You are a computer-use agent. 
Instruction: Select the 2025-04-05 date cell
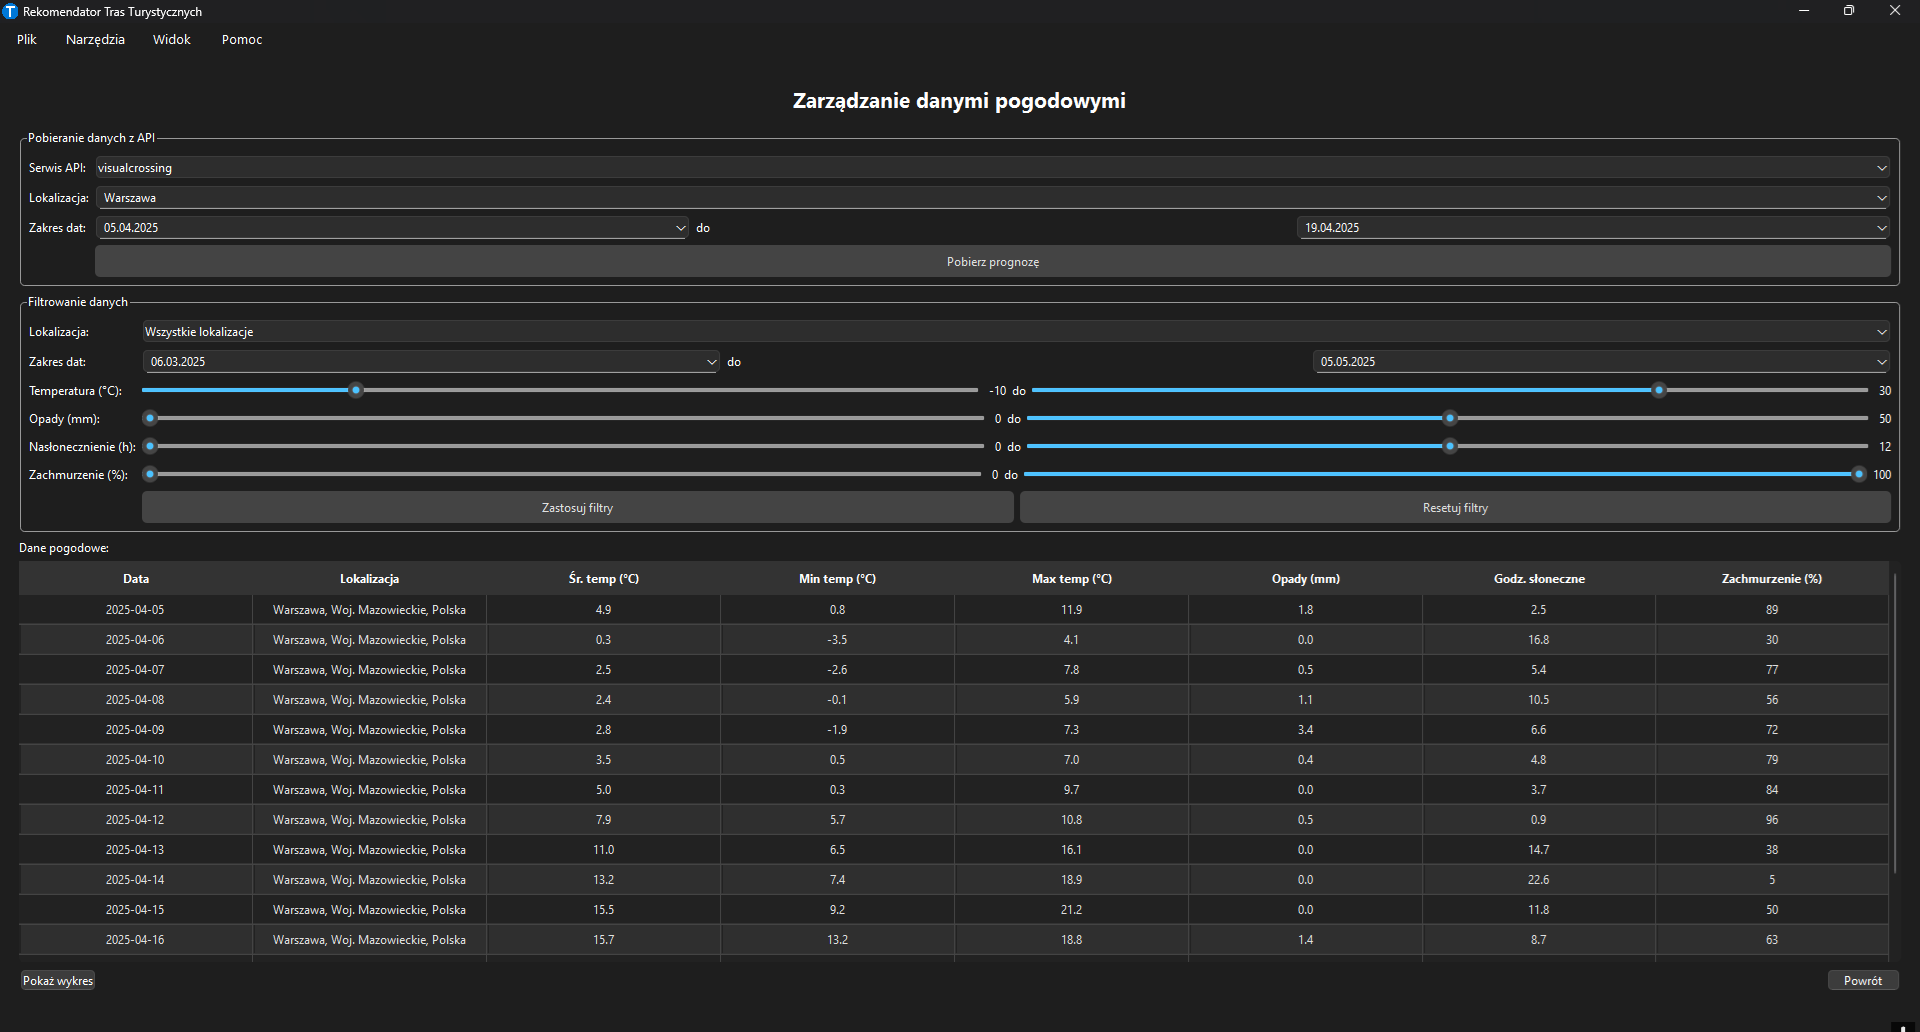(x=135, y=610)
